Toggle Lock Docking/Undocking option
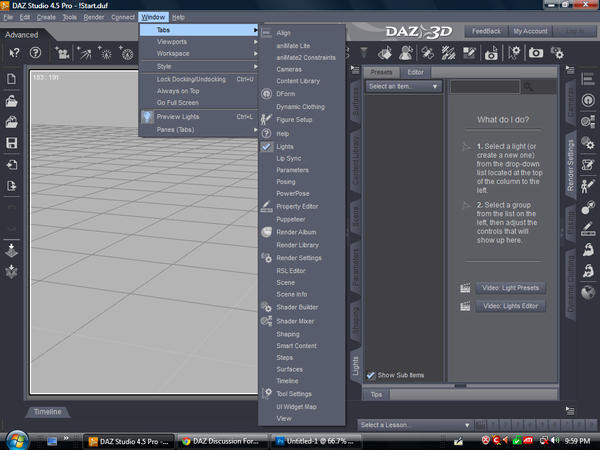Image resolution: width=600 pixels, height=450 pixels. pyautogui.click(x=199, y=79)
